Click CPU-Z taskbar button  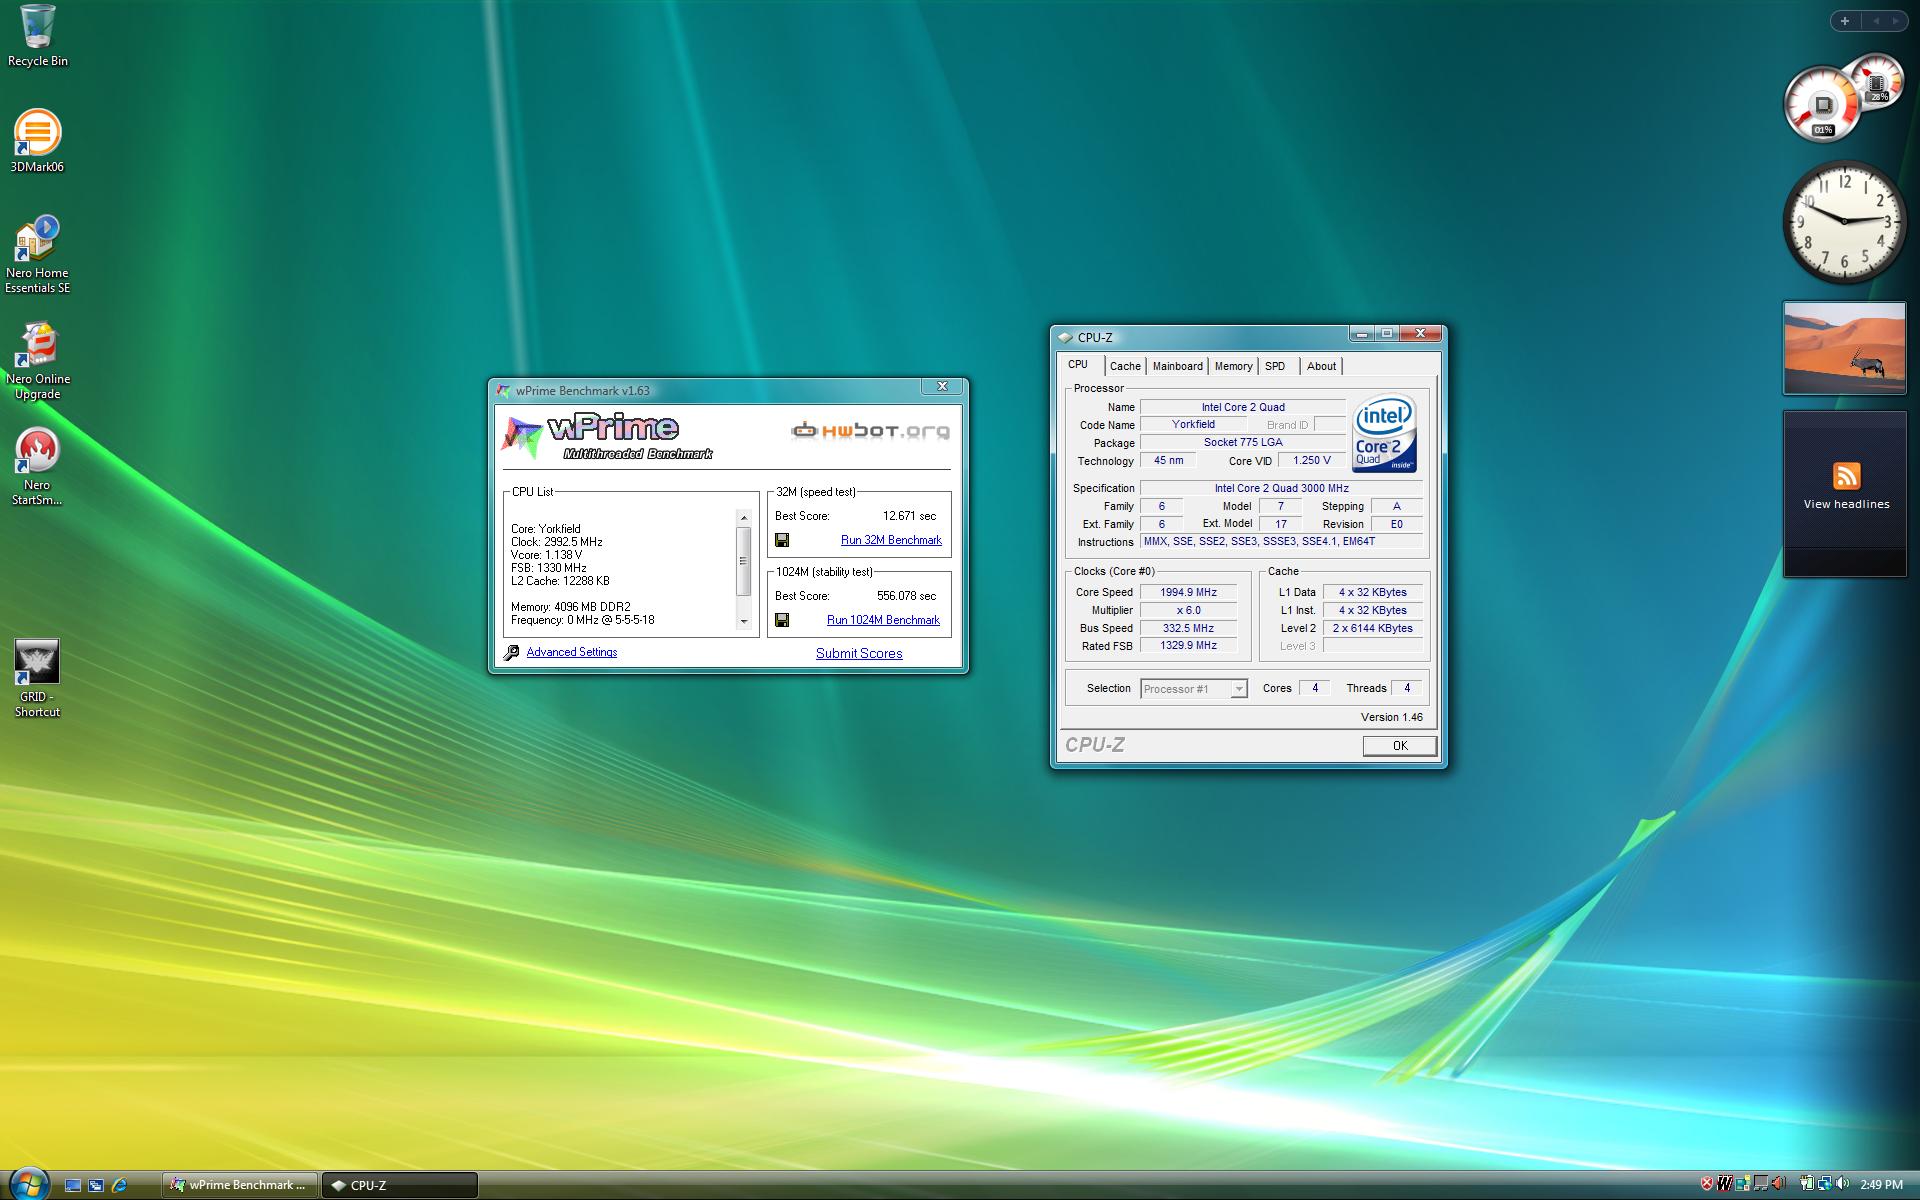400,1185
